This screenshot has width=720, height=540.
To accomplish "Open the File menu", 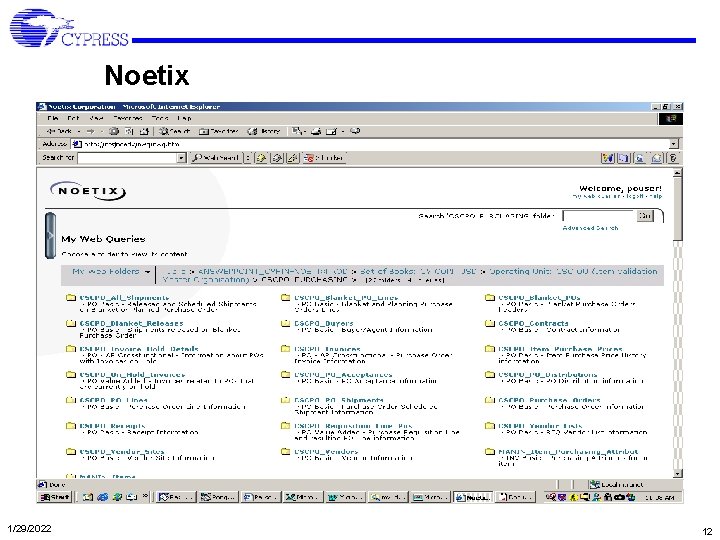I will [52, 118].
